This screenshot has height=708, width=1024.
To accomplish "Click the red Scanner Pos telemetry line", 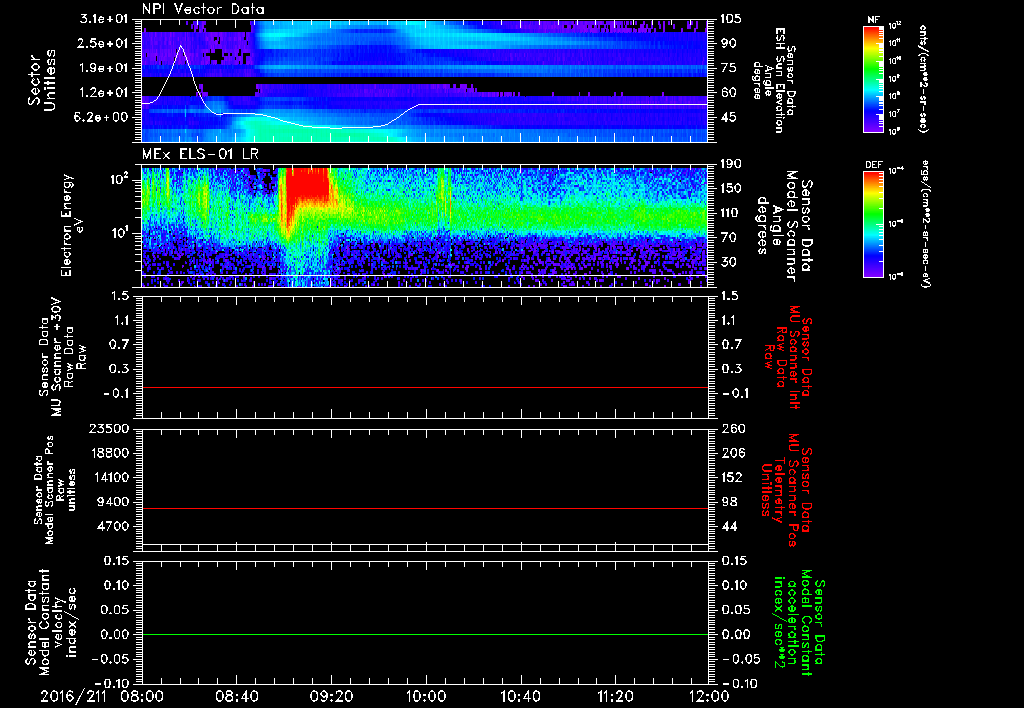I will pyautogui.click(x=424, y=508).
